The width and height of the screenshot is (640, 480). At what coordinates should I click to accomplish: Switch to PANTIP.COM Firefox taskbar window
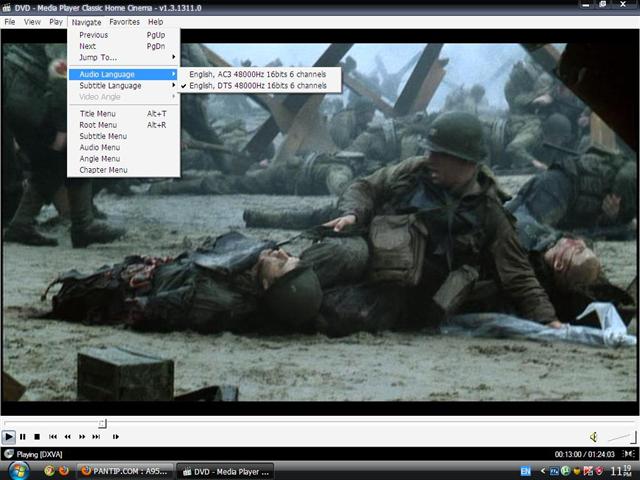[x=125, y=471]
